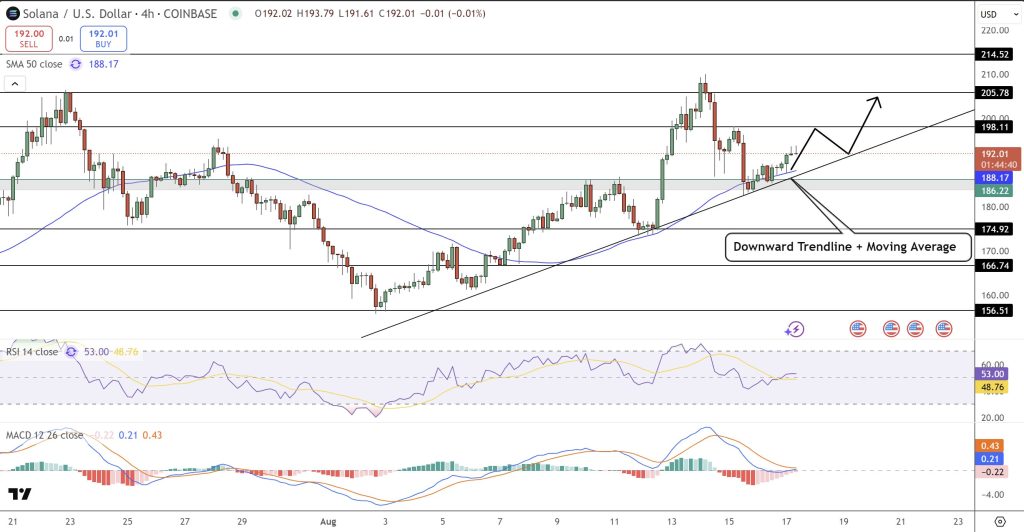The image size is (1024, 532).
Task: Click the spread value 0.01
Action: [66, 39]
